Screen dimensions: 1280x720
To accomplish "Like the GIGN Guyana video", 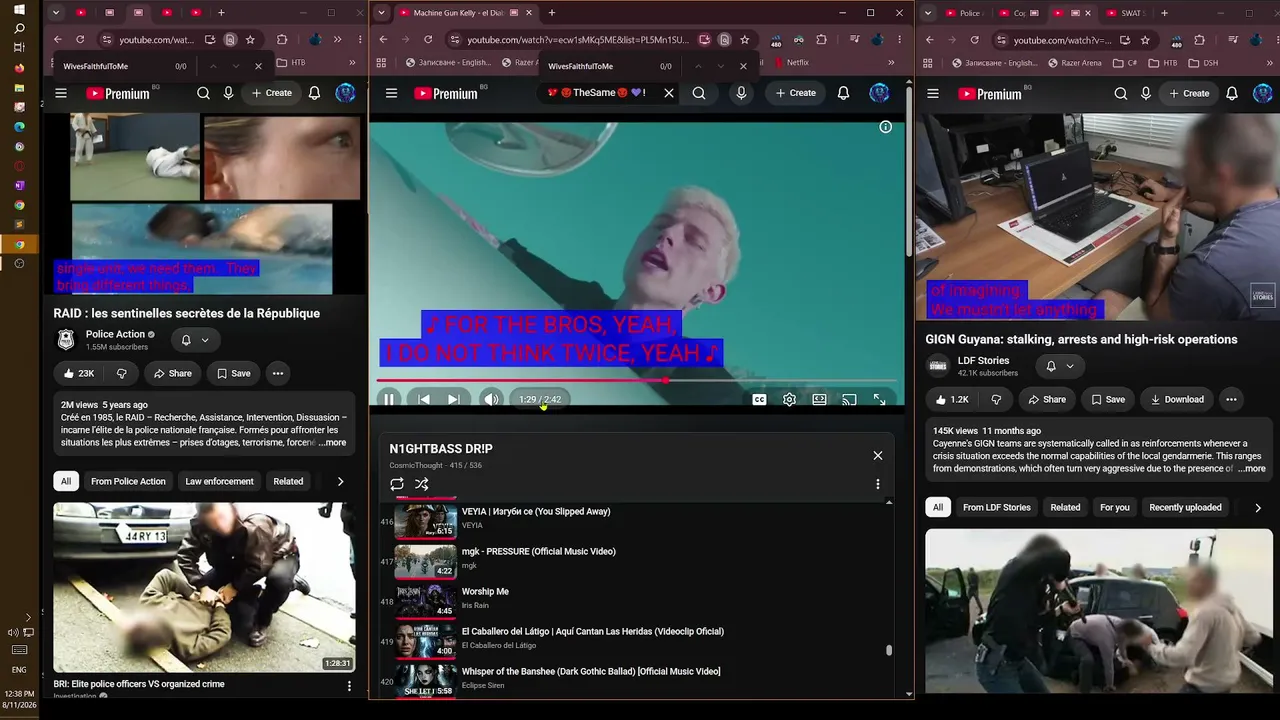I will (x=952, y=399).
